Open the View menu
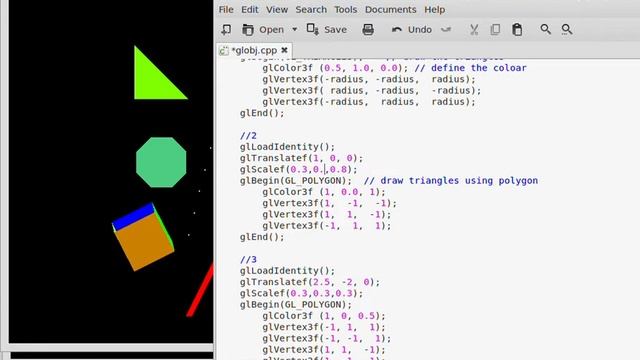Image resolution: width=640 pixels, height=360 pixels. pyautogui.click(x=277, y=9)
